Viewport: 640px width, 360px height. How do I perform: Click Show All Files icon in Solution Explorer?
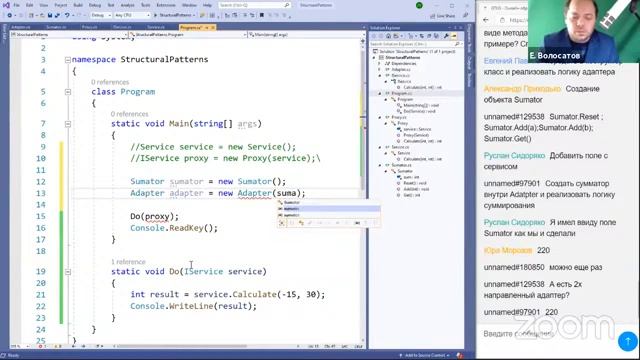click(436, 36)
